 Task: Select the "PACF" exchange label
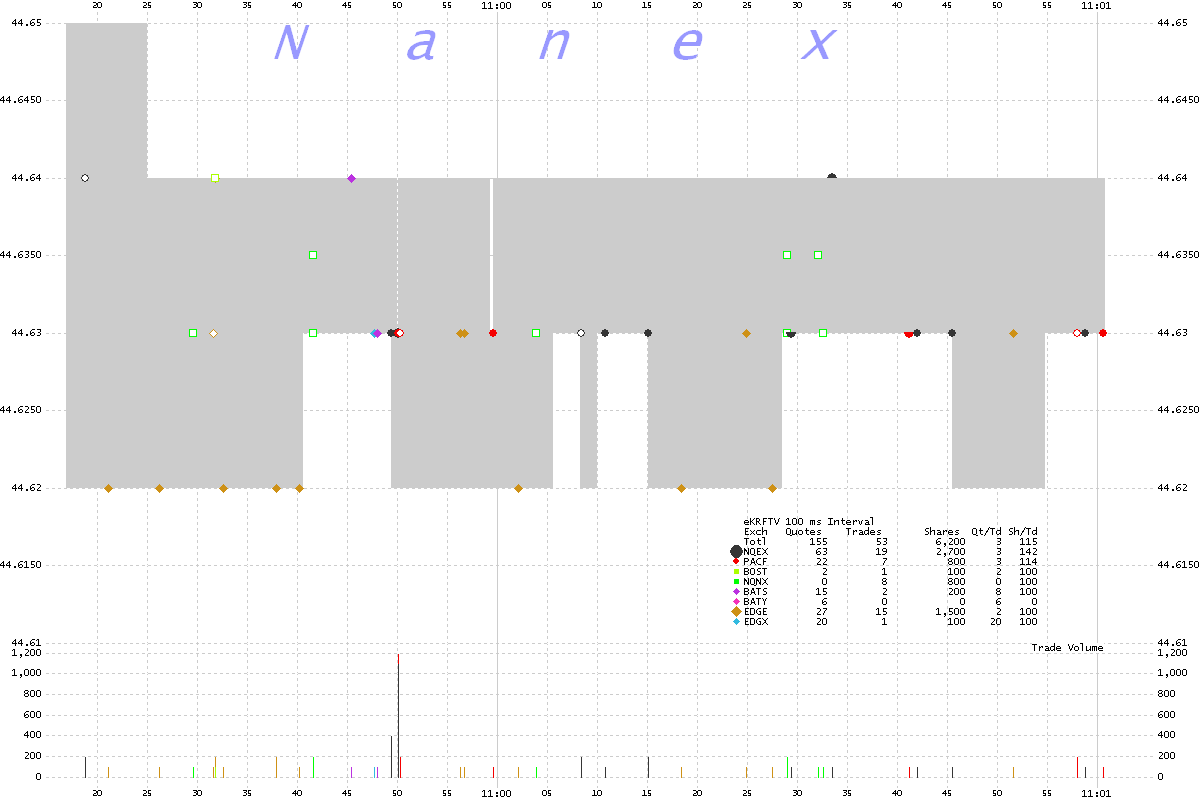point(755,562)
